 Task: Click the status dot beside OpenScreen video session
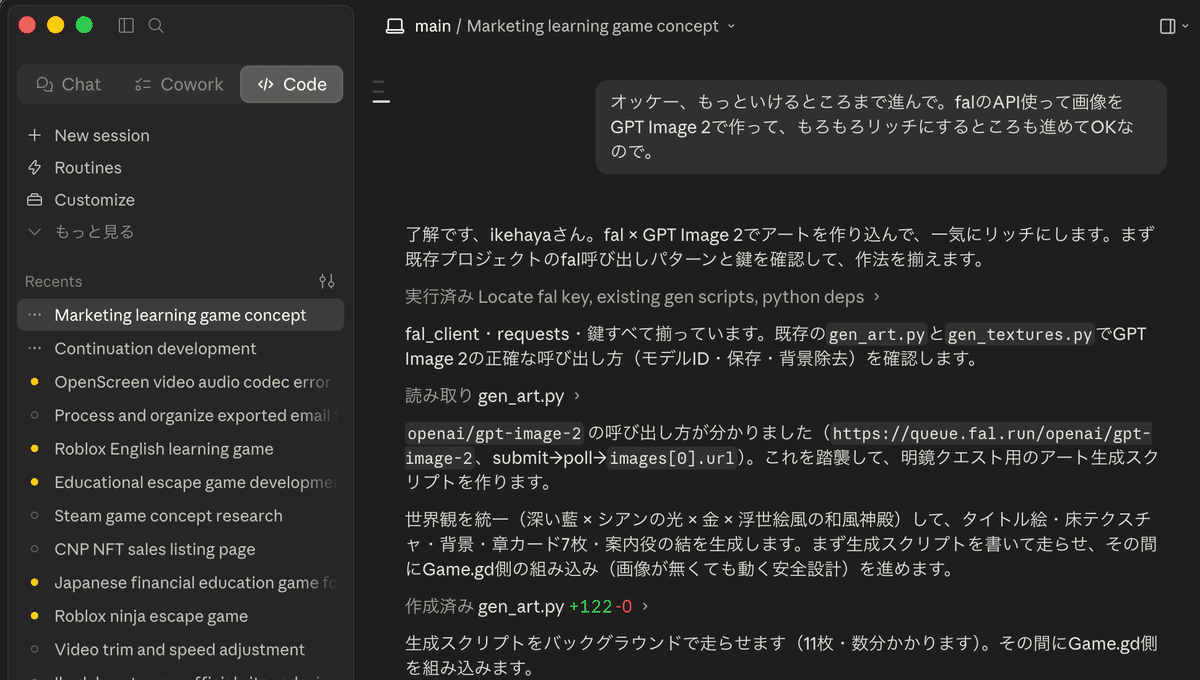point(35,382)
